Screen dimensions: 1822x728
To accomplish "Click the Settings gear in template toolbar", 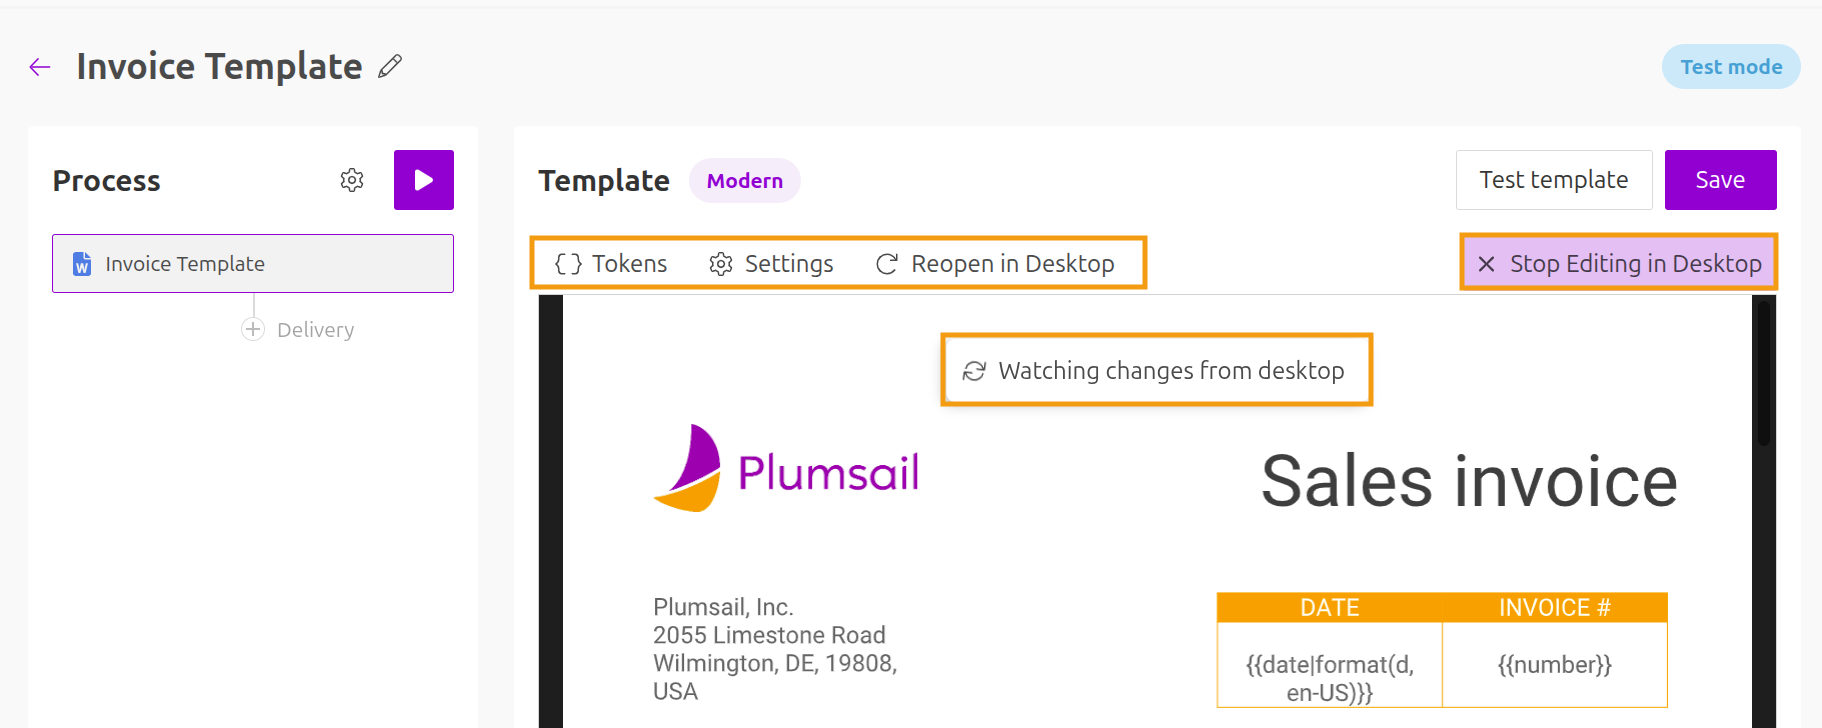I will (721, 264).
